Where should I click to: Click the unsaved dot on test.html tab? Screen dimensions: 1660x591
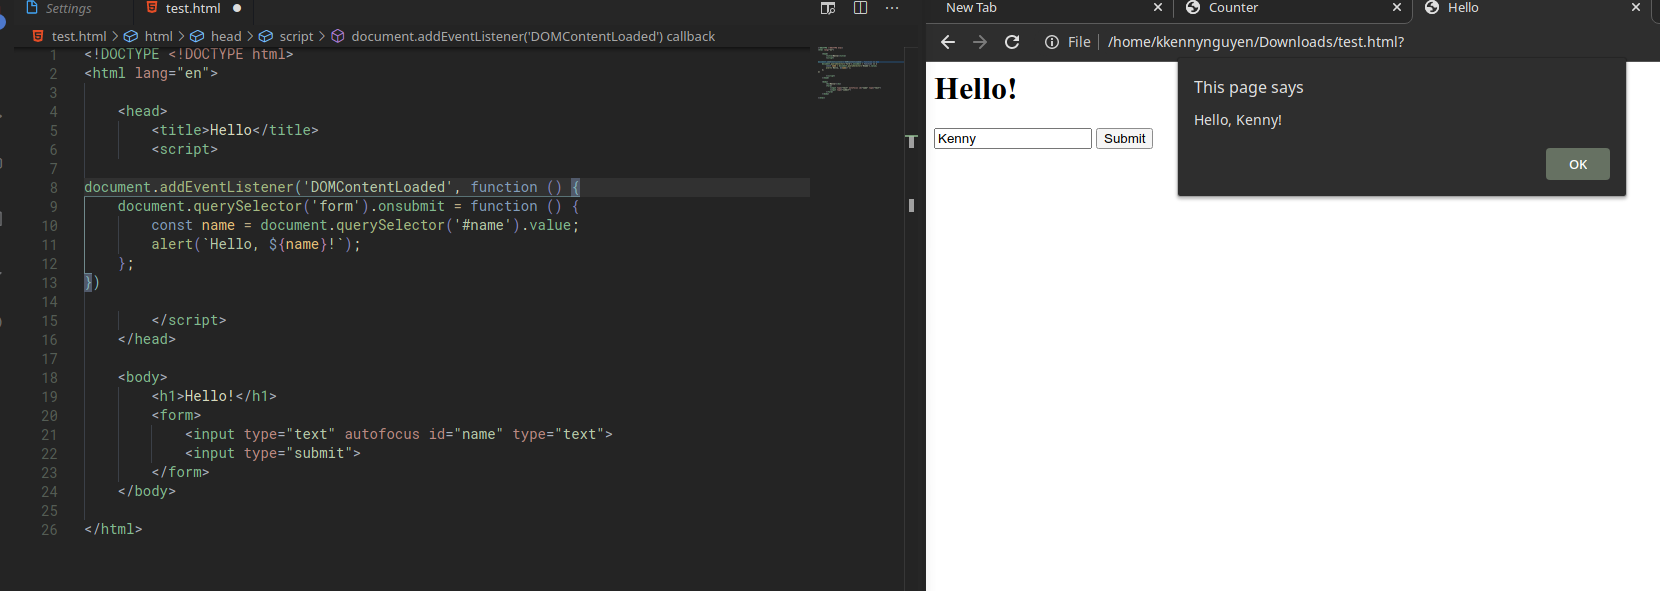point(237,8)
